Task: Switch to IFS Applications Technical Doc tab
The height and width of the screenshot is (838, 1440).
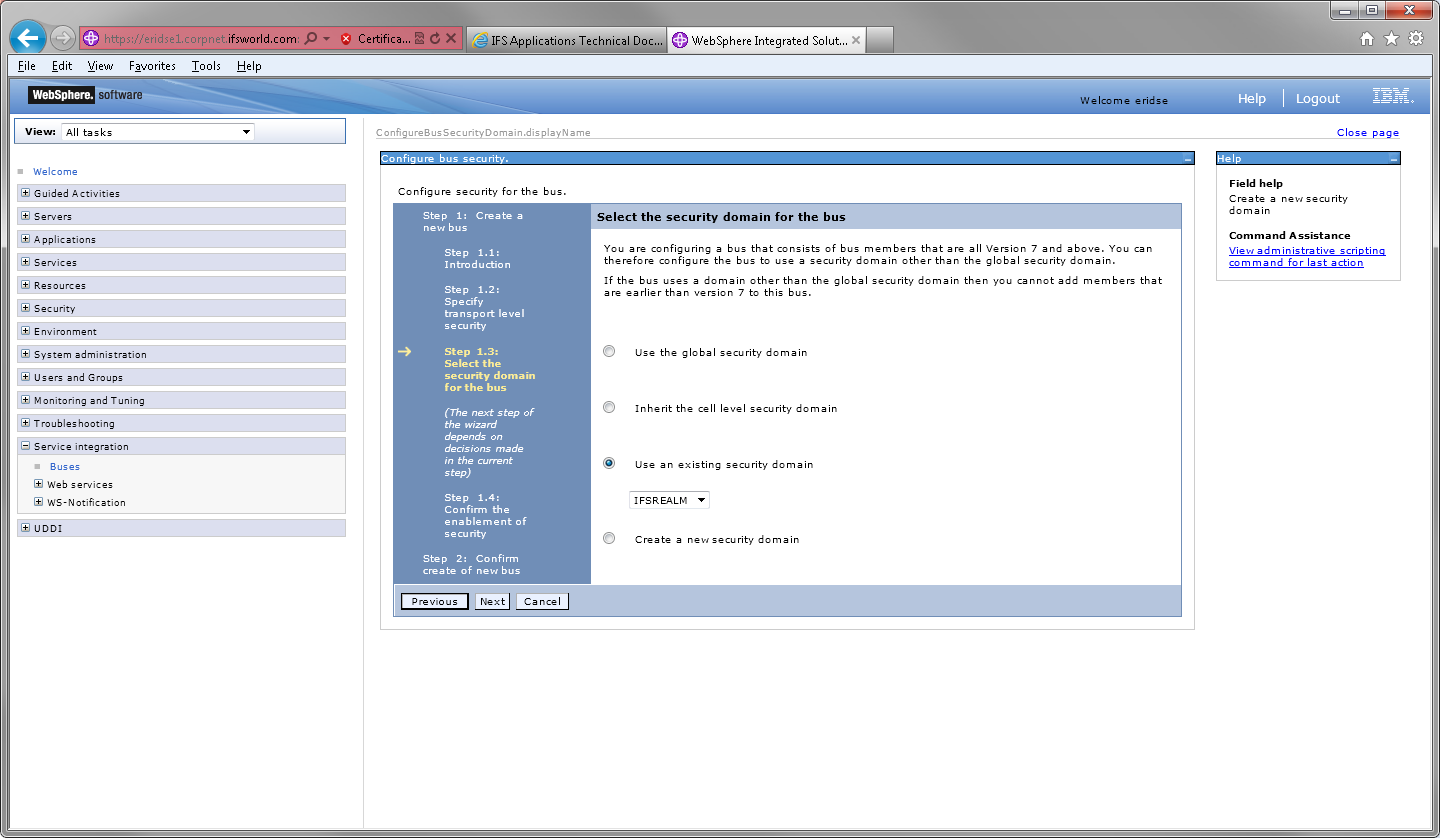Action: pyautogui.click(x=566, y=40)
